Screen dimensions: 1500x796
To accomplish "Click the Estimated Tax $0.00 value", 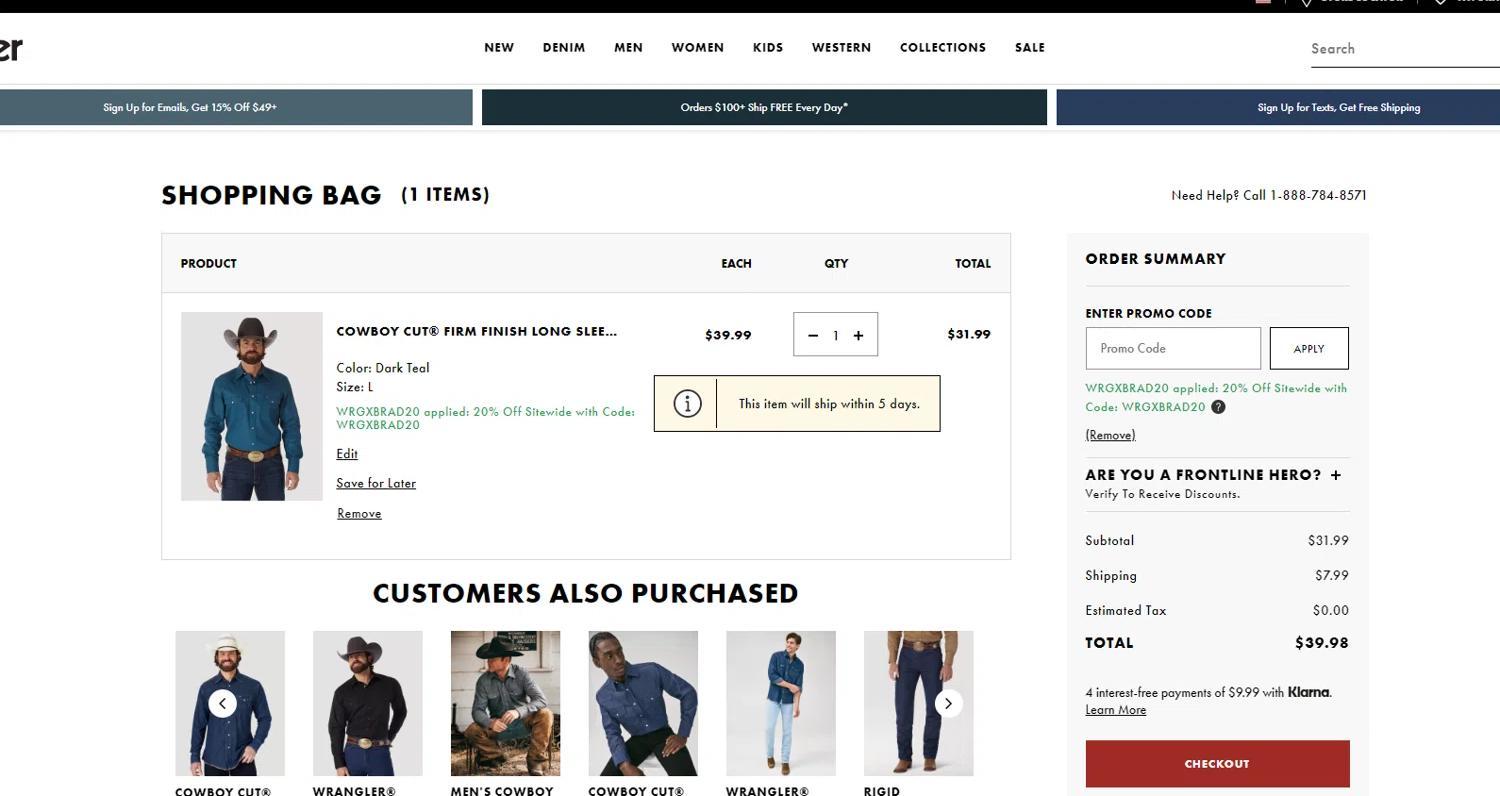I will click(x=1331, y=610).
